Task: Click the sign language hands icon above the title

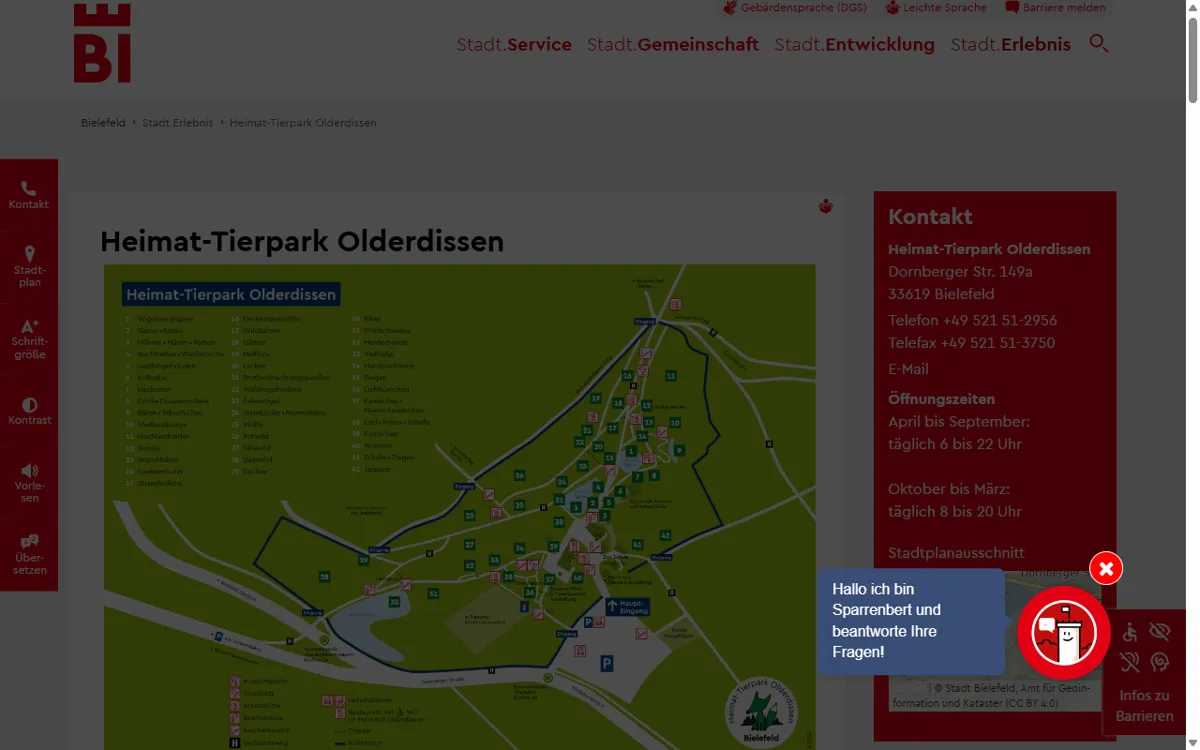Action: (x=826, y=207)
